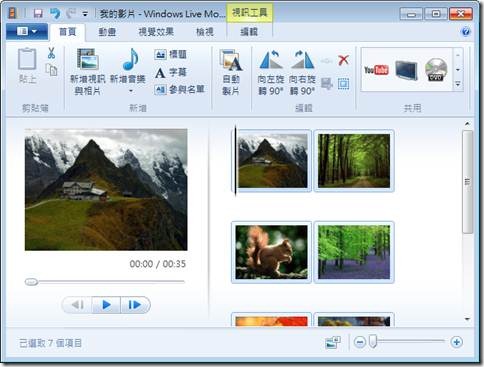Select the squirrel thumbnail clip
484x367 pixels.
(x=271, y=252)
